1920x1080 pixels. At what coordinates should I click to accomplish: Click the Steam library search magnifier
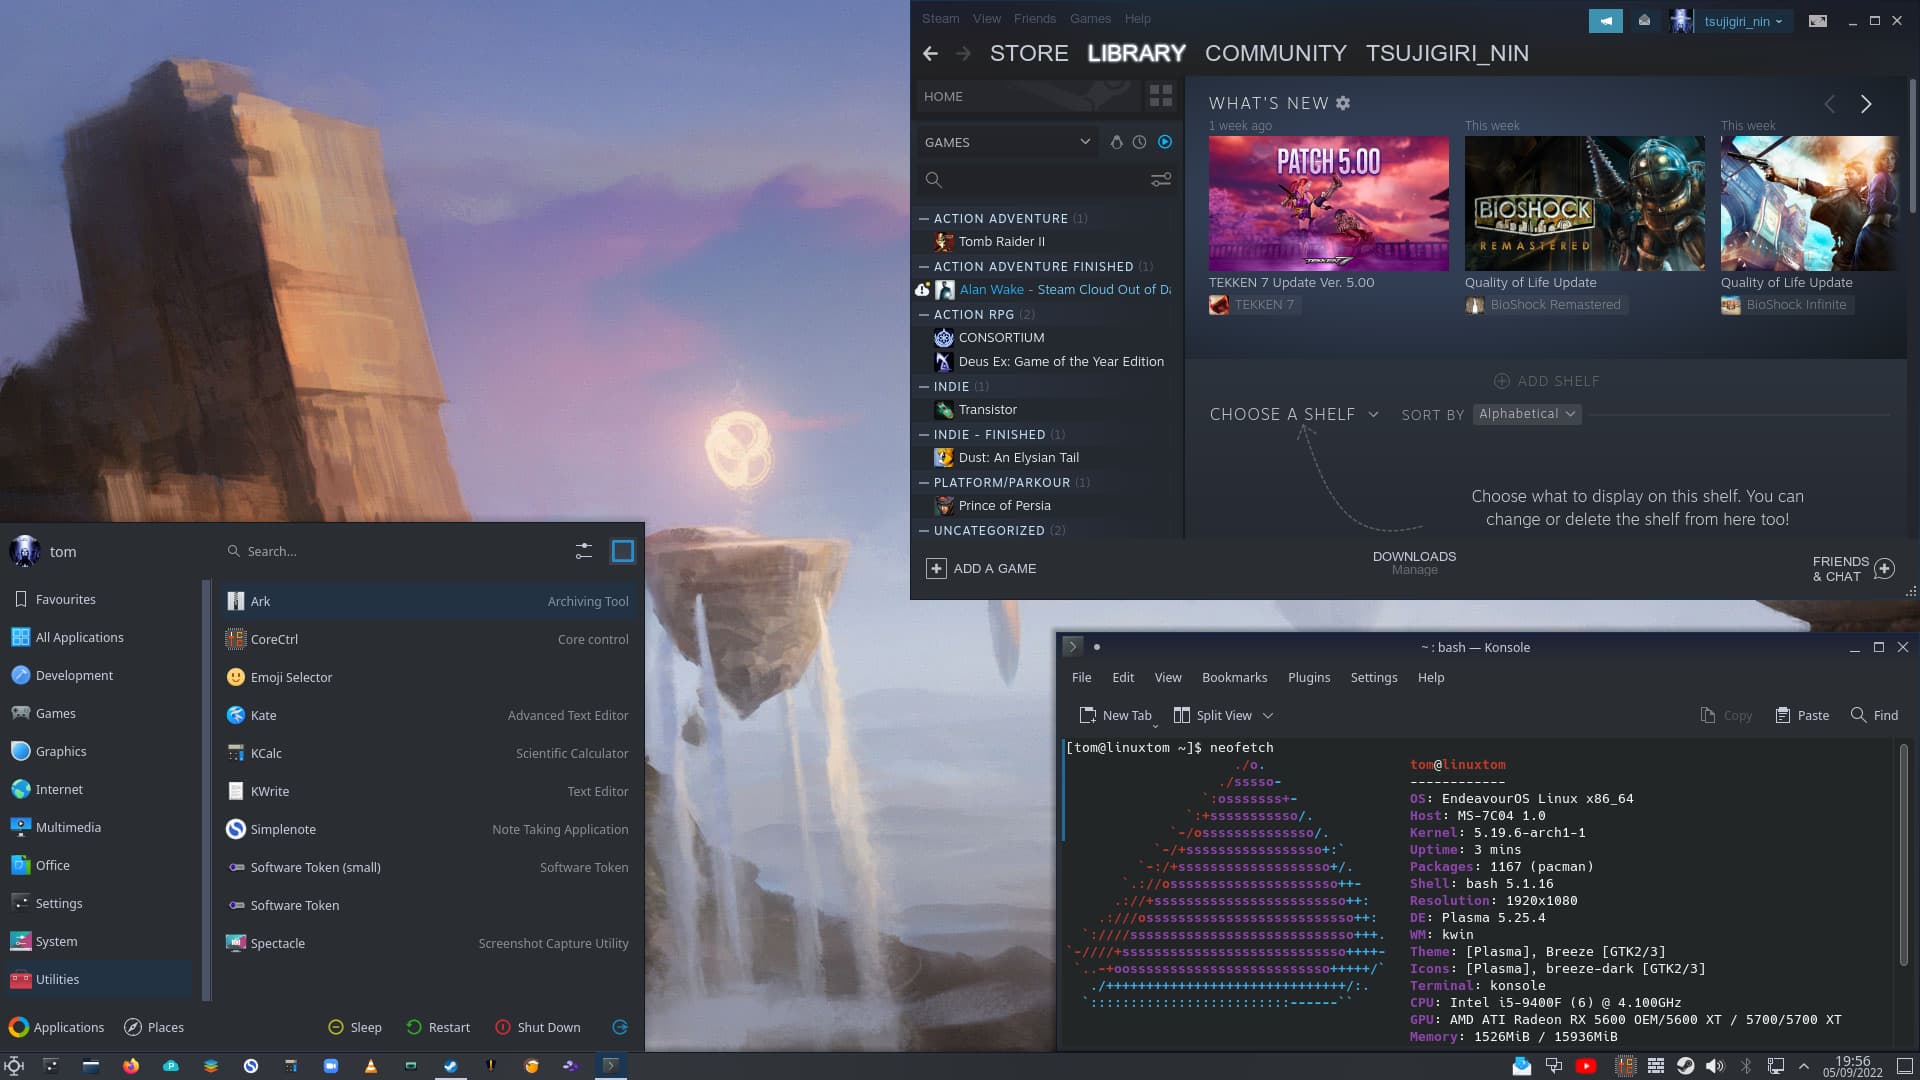pos(933,180)
